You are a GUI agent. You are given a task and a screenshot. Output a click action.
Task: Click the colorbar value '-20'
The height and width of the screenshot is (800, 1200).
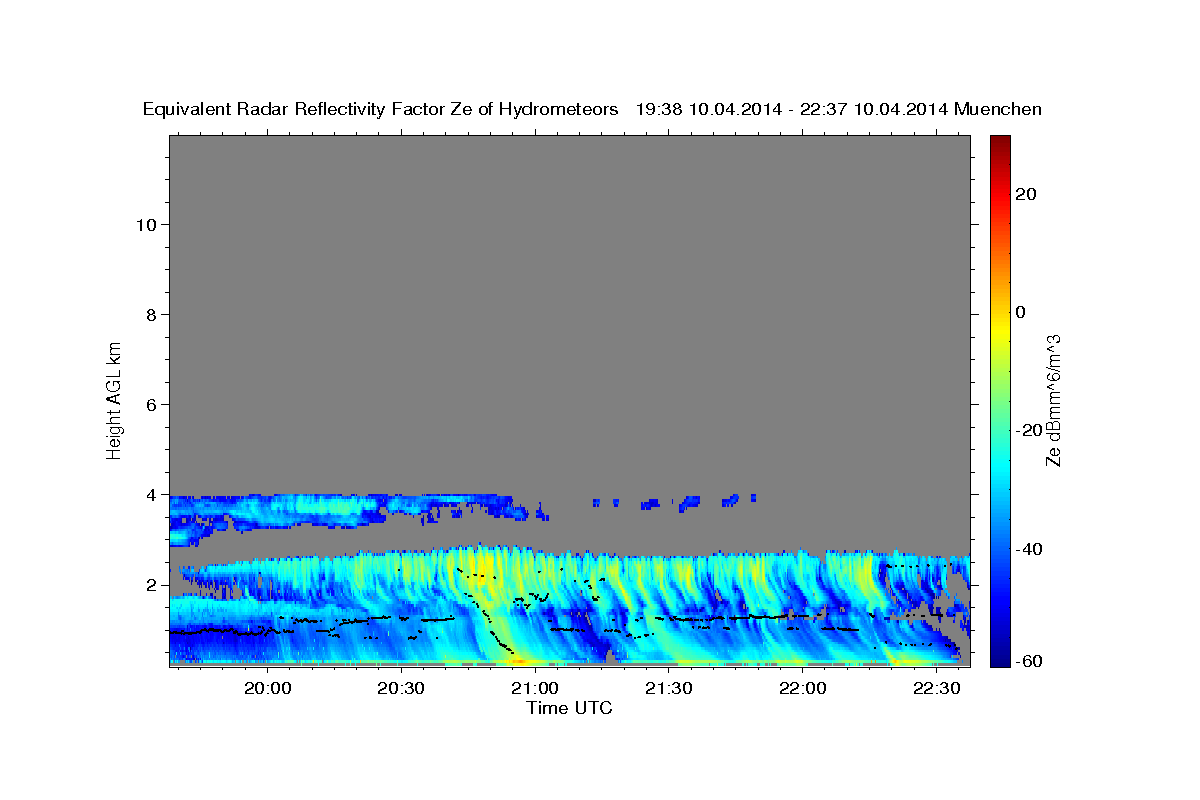pyautogui.click(x=1027, y=430)
